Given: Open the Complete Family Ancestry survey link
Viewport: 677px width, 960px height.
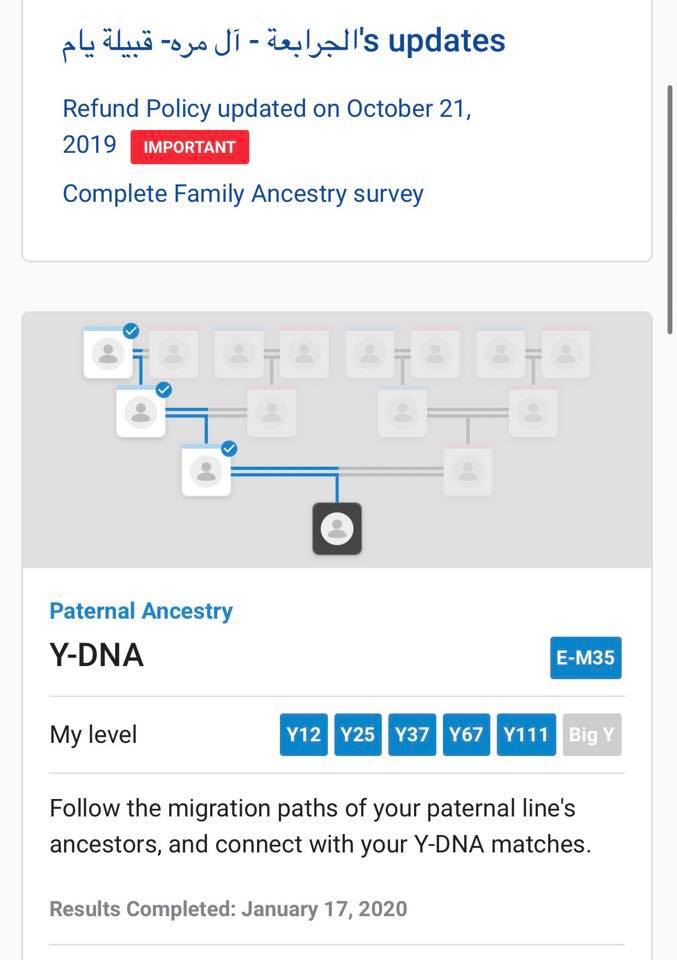Looking at the screenshot, I should point(243,193).
